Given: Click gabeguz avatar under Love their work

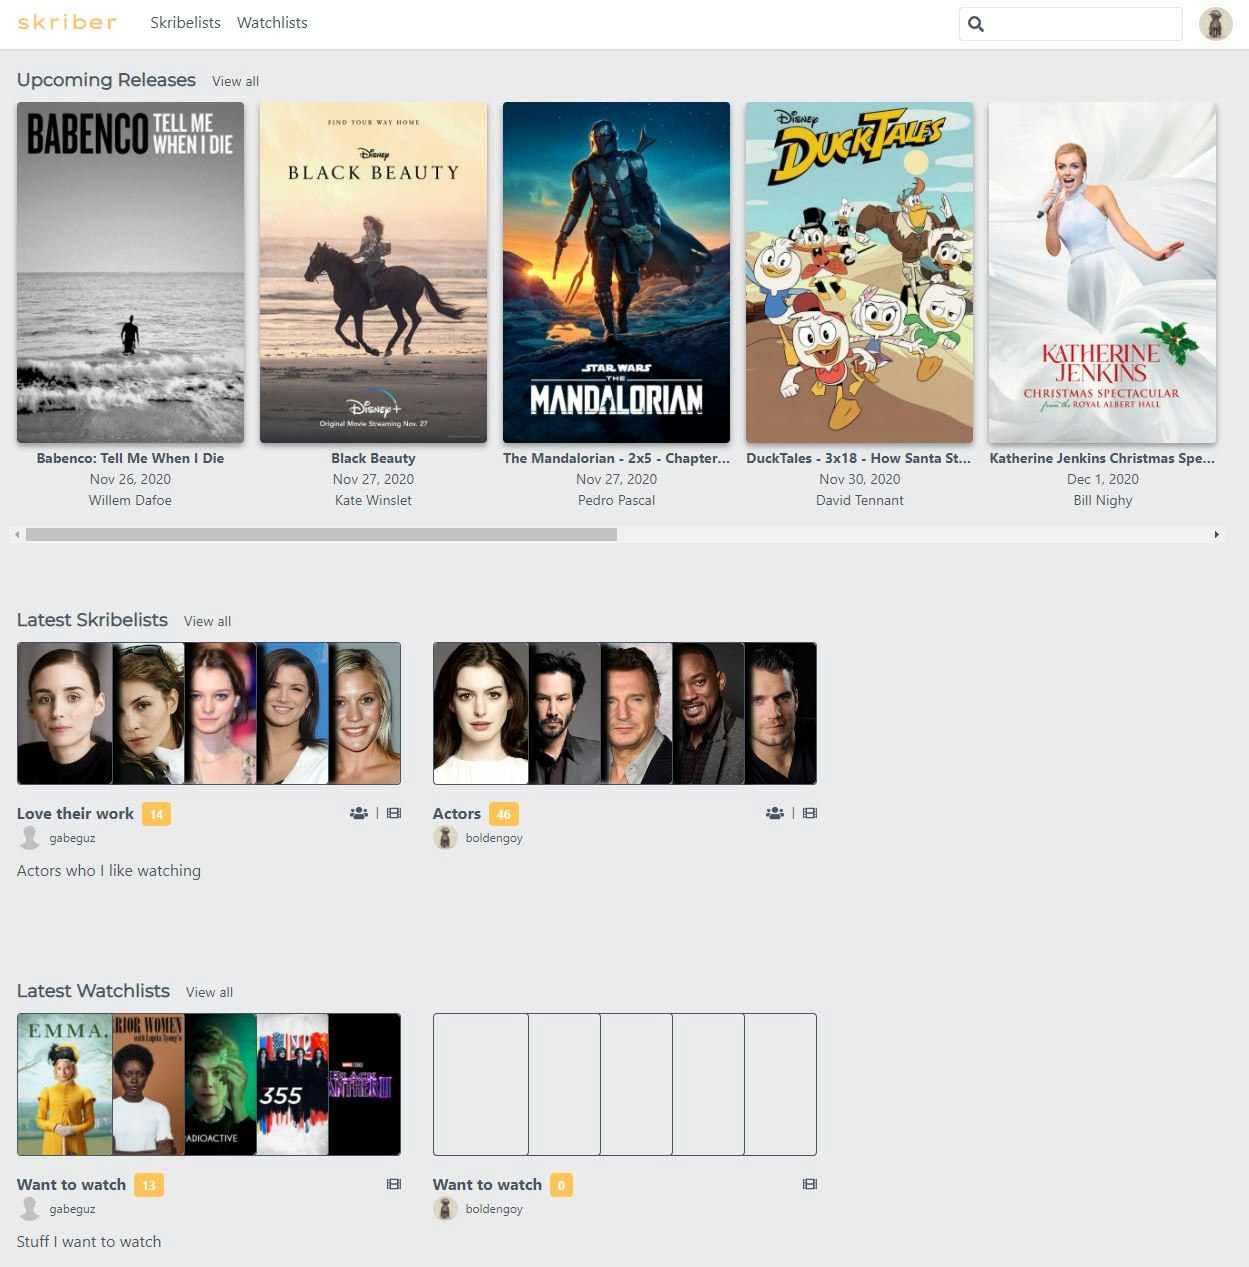Looking at the screenshot, I should (x=30, y=838).
